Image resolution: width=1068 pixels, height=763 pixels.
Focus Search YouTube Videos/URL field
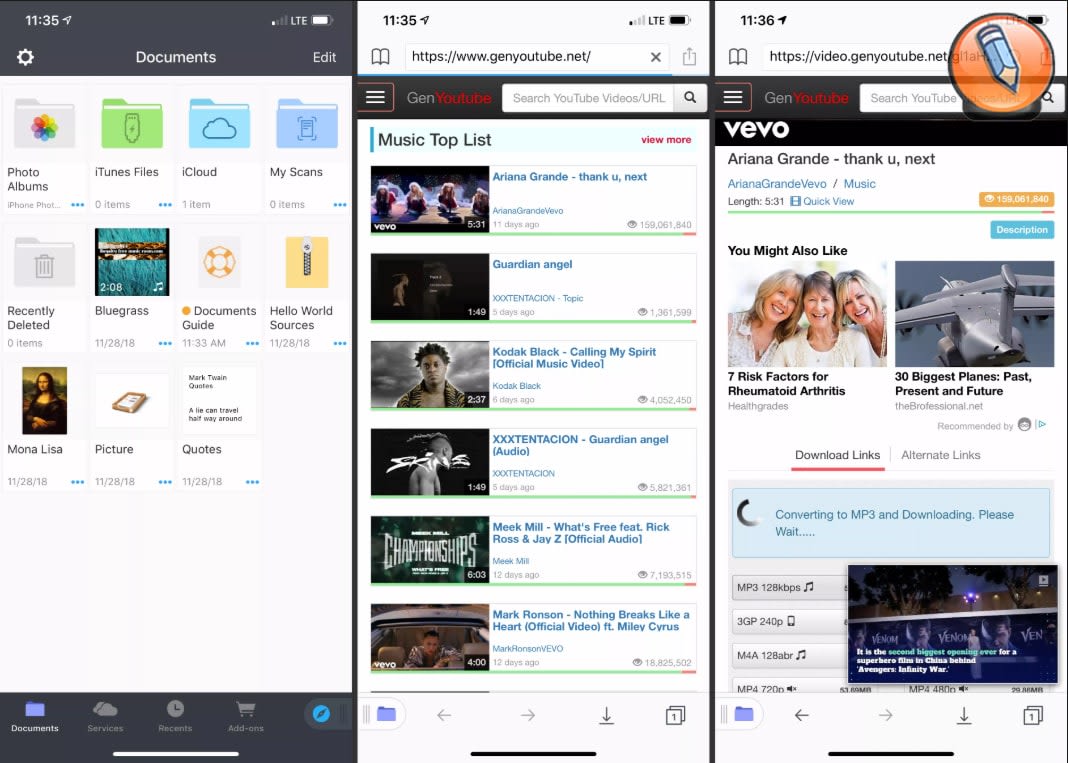(x=588, y=98)
